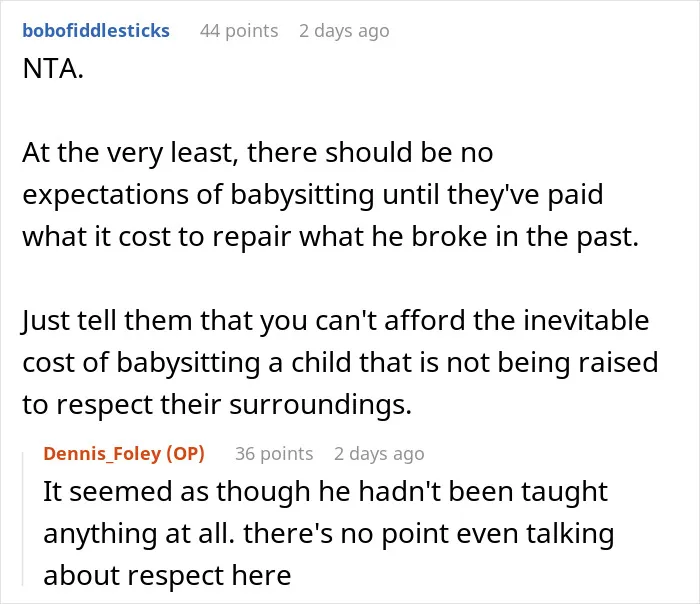Click the word "inevitable" in the top comment
The height and width of the screenshot is (604, 700).
[586, 321]
